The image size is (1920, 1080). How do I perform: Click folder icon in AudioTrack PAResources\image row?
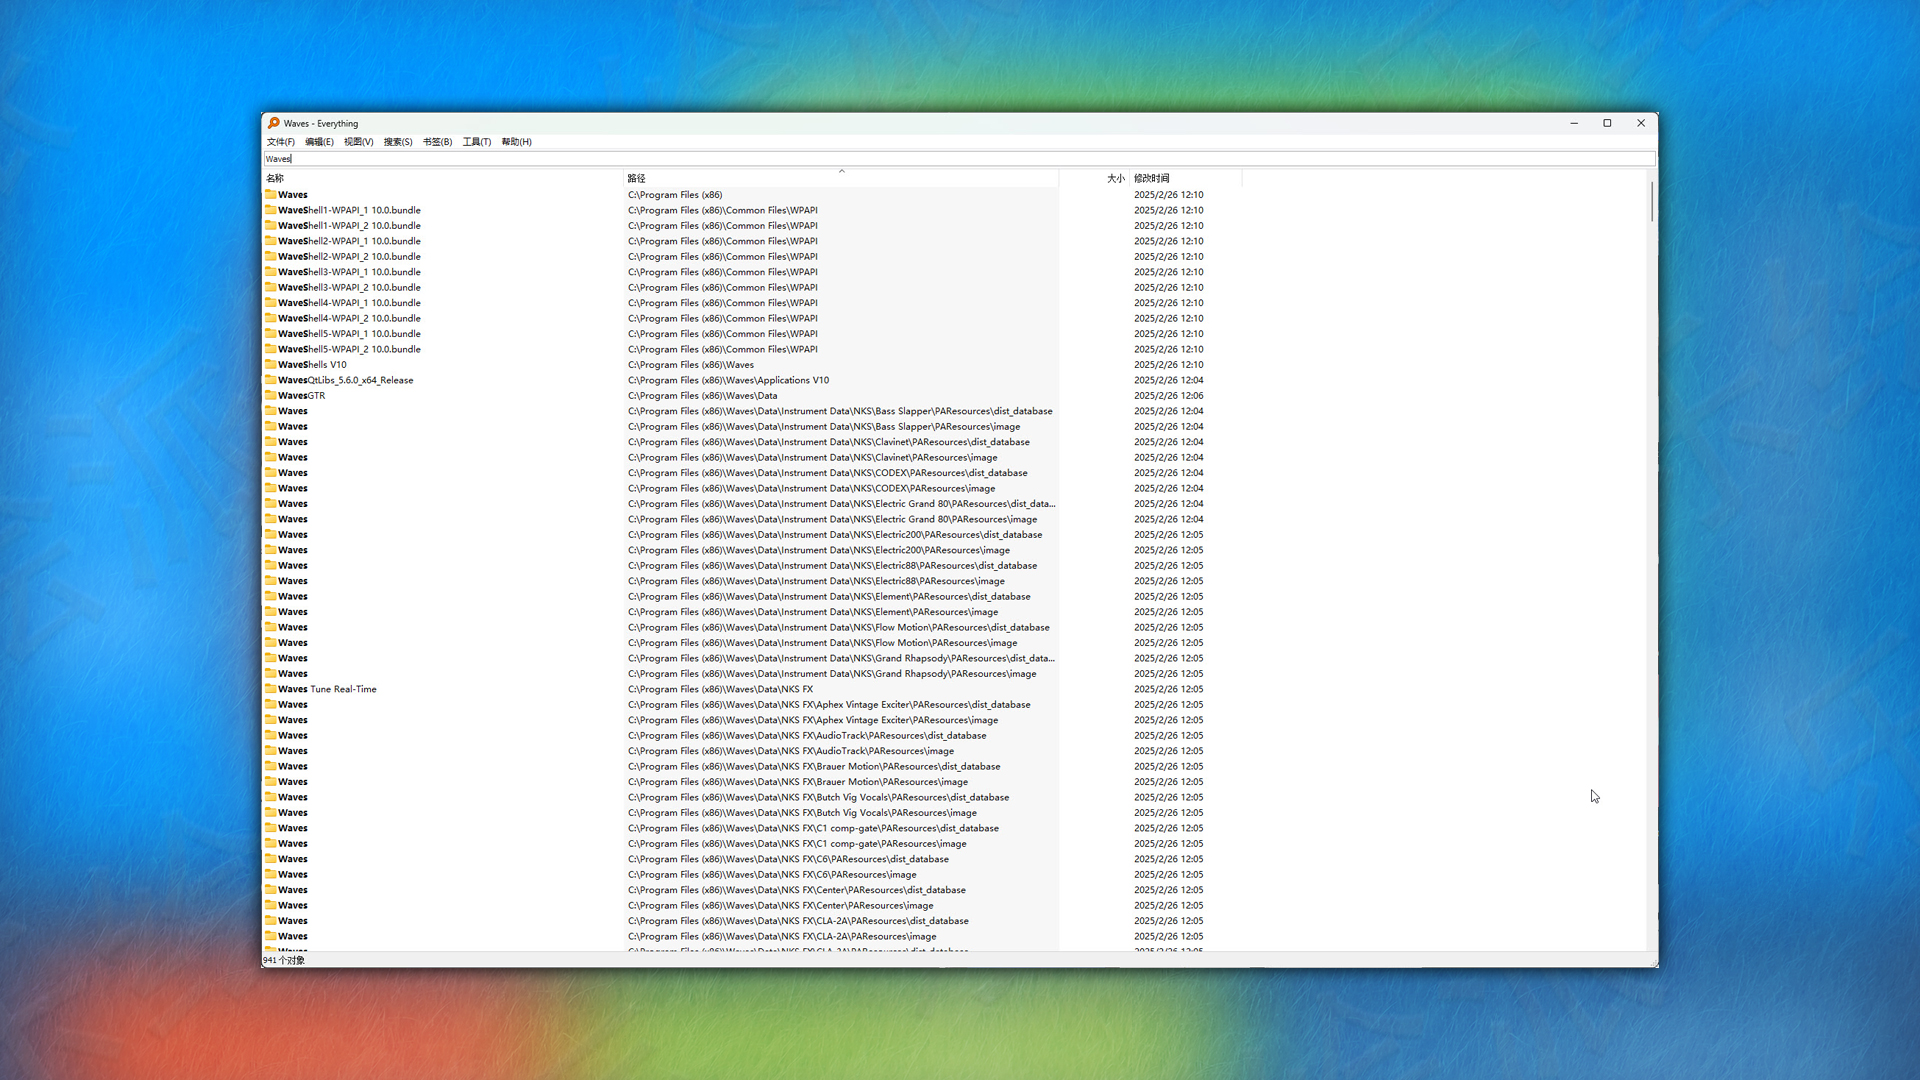pos(270,751)
